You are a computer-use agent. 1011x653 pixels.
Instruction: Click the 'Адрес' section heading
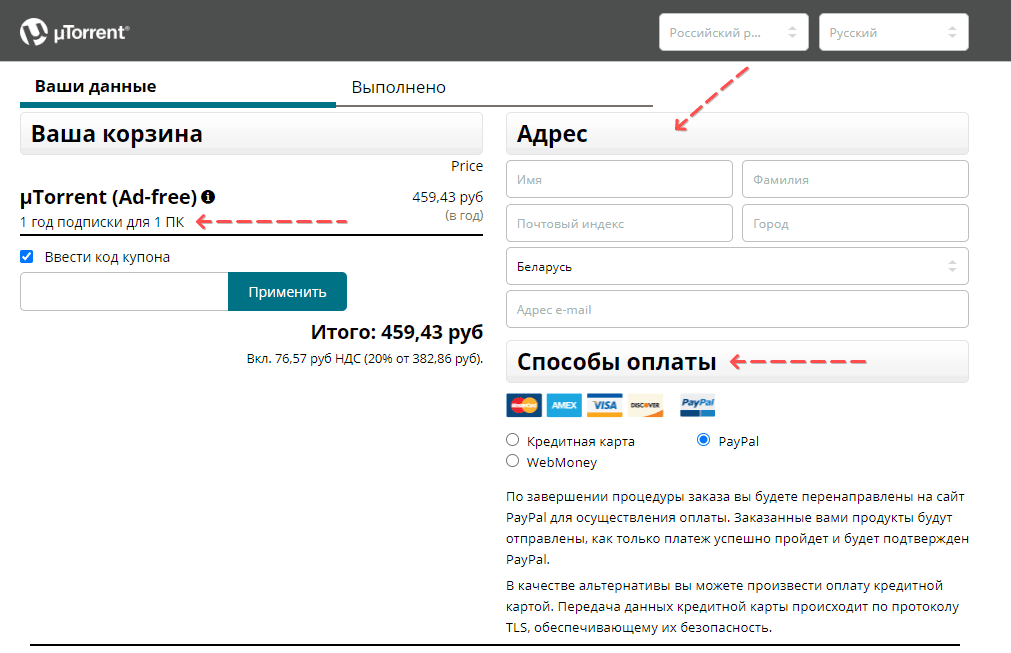point(552,134)
